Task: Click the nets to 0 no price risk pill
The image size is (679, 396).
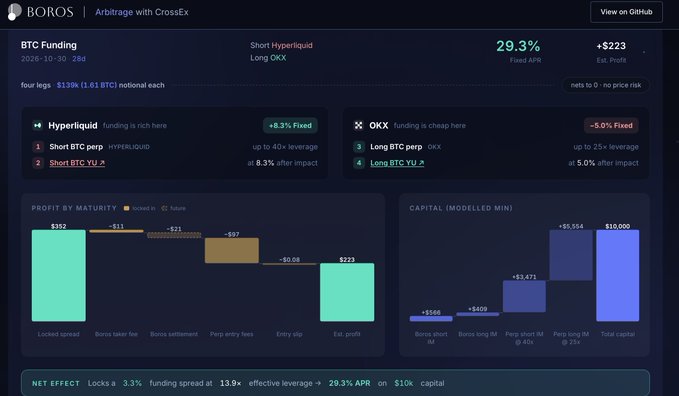Action: click(605, 85)
